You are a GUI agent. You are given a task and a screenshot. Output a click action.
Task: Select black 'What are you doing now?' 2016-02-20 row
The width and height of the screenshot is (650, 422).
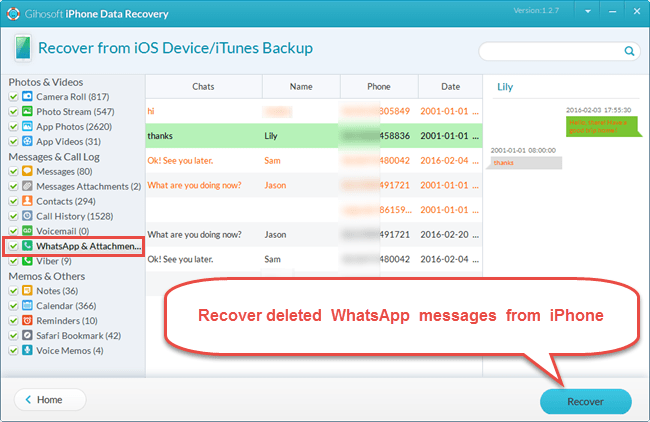click(x=314, y=235)
